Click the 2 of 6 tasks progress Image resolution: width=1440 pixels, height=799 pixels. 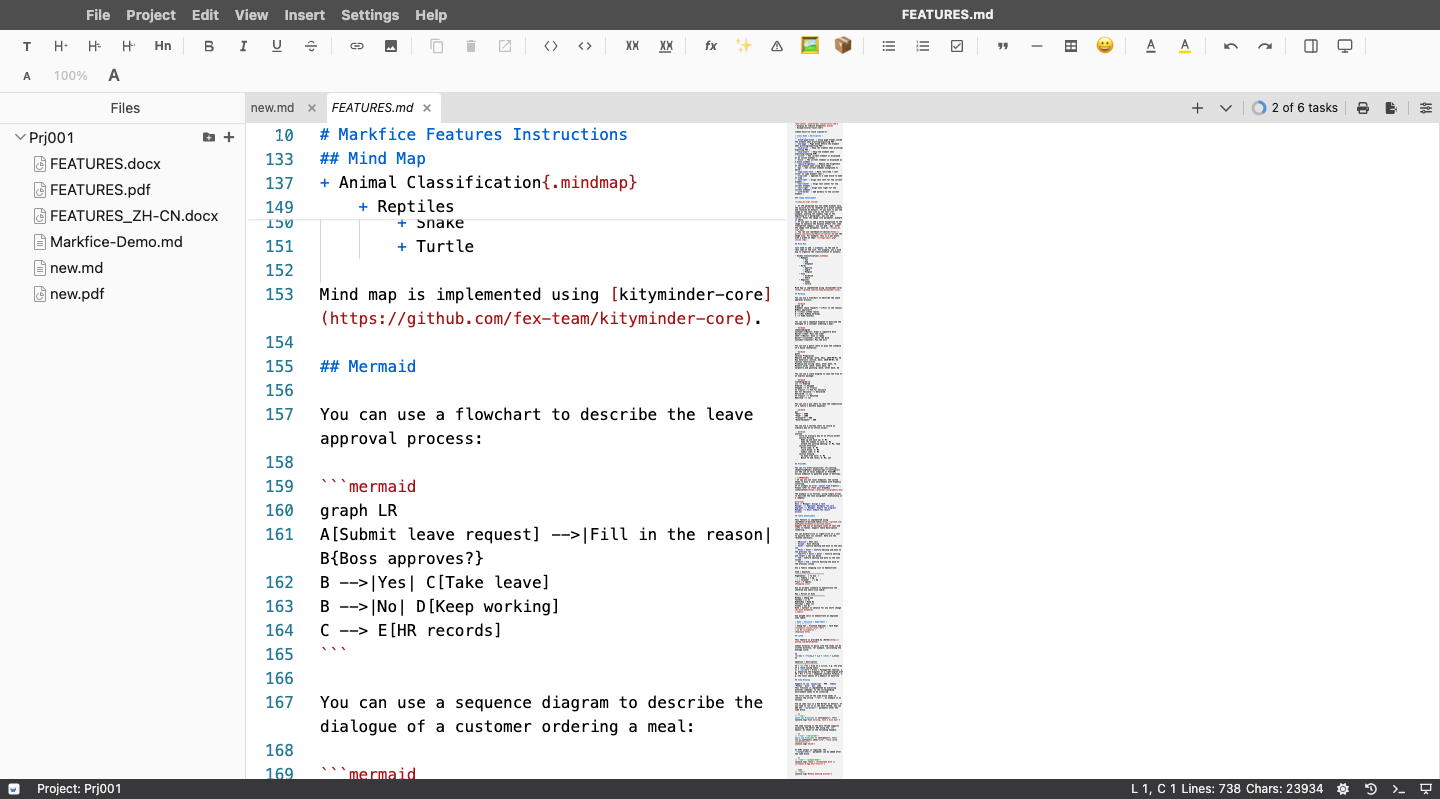click(1295, 108)
